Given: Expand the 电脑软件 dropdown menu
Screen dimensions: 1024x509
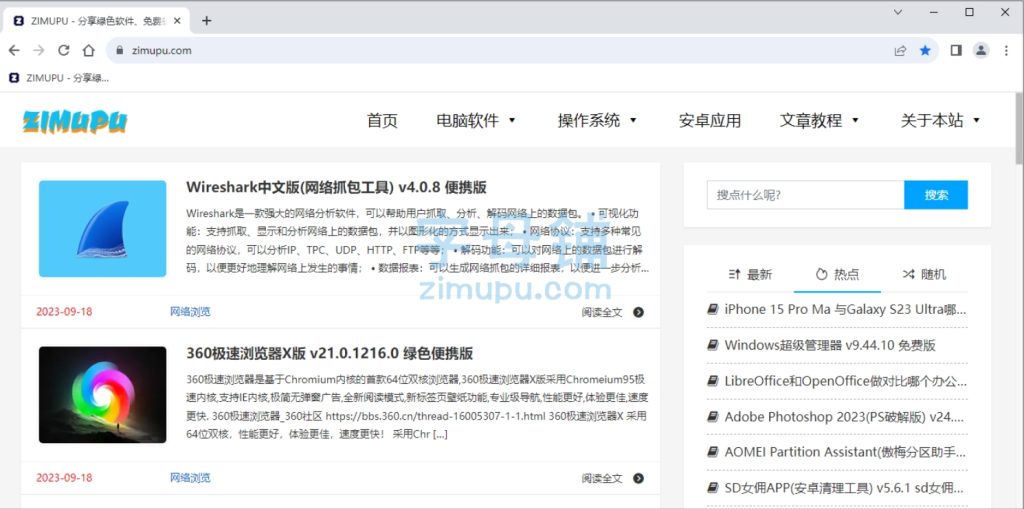Looking at the screenshot, I should (x=476, y=120).
